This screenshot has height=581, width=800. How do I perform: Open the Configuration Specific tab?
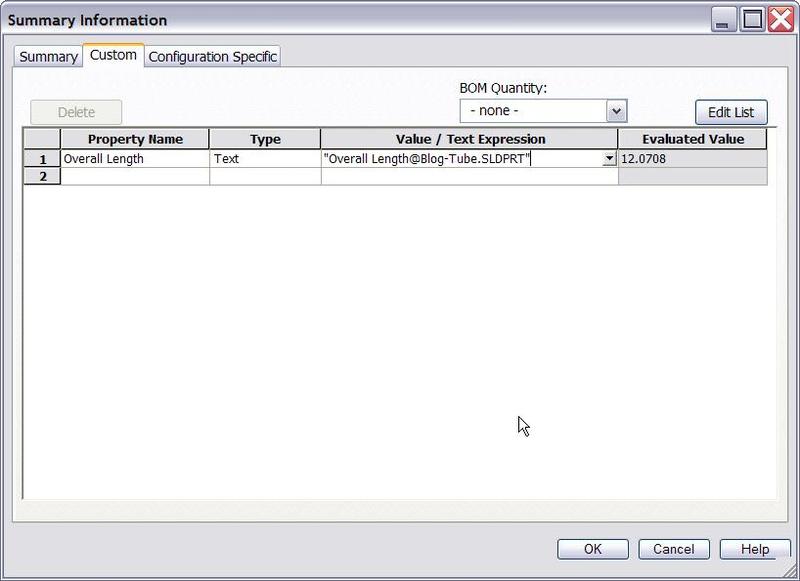(x=212, y=57)
